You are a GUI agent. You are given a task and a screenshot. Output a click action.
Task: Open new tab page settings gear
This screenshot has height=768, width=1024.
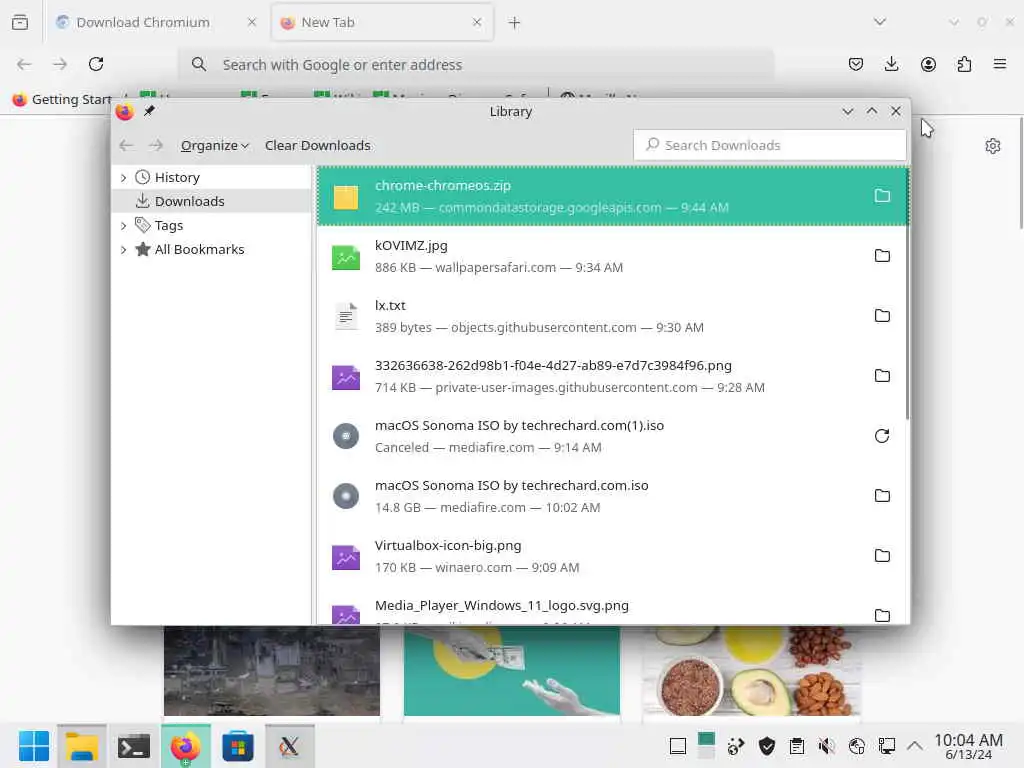pos(993,146)
